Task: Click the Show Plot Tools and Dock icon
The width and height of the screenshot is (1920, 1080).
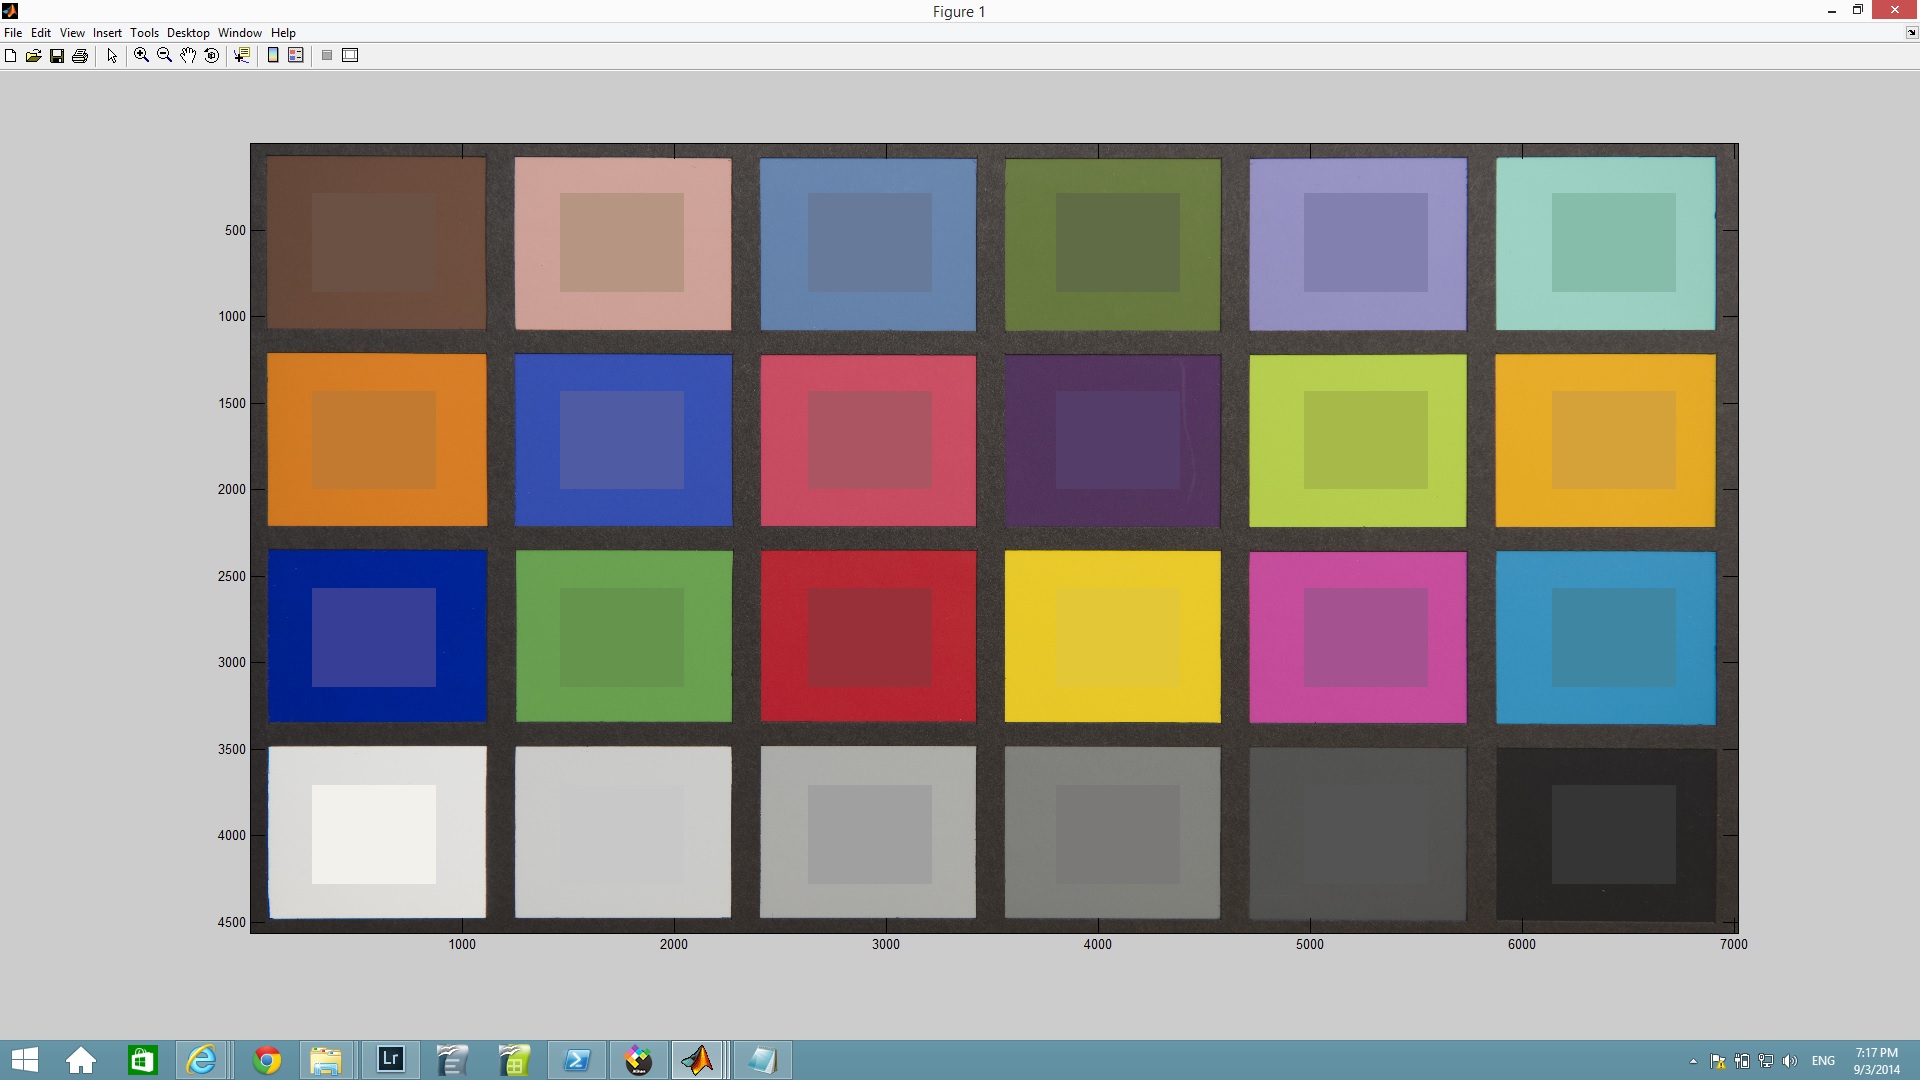Action: tap(350, 56)
